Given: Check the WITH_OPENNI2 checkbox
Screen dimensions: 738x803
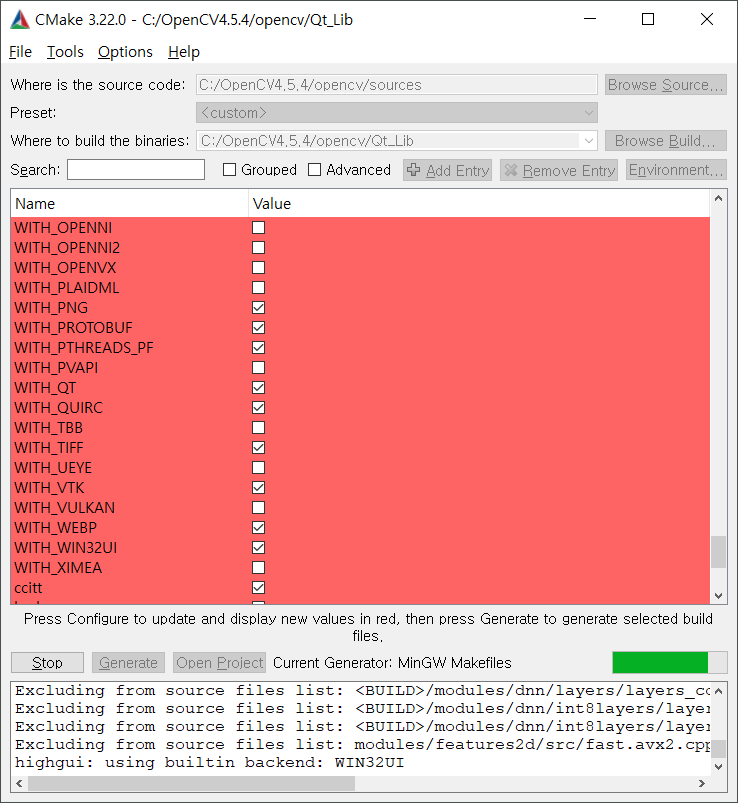Looking at the screenshot, I should 259,247.
